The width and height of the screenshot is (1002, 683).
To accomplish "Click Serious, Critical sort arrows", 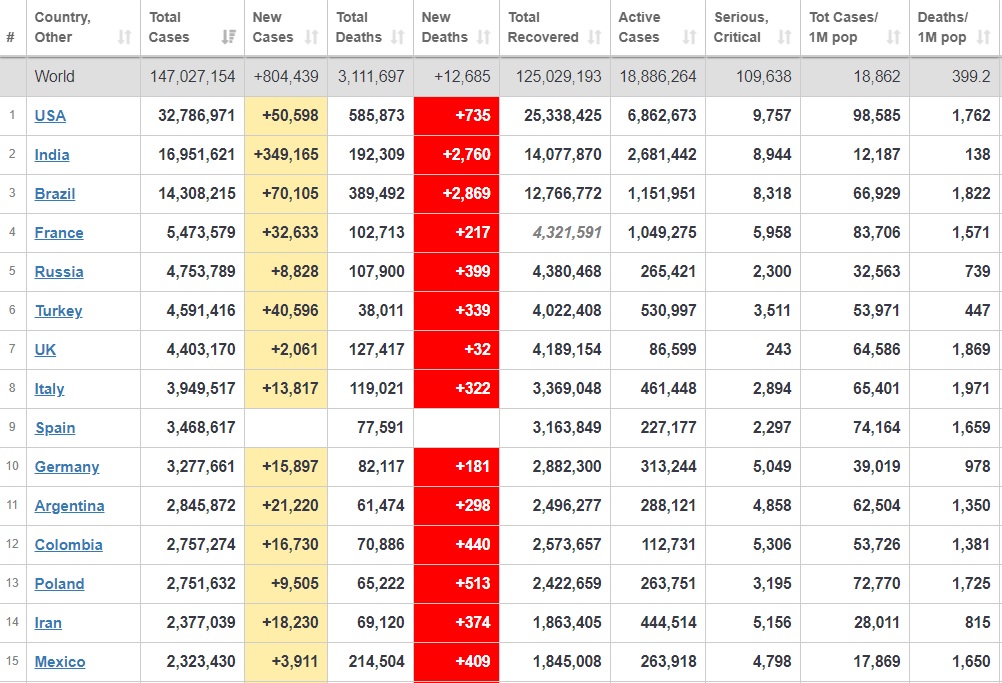I will pyautogui.click(x=784, y=37).
